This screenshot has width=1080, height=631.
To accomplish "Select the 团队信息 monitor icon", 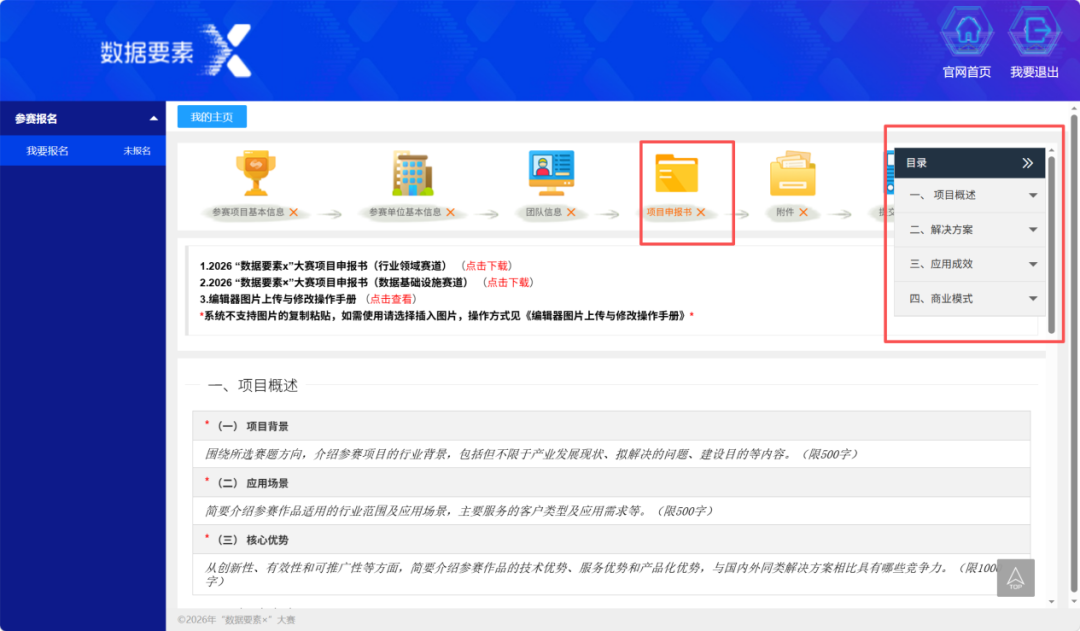I will point(551,173).
